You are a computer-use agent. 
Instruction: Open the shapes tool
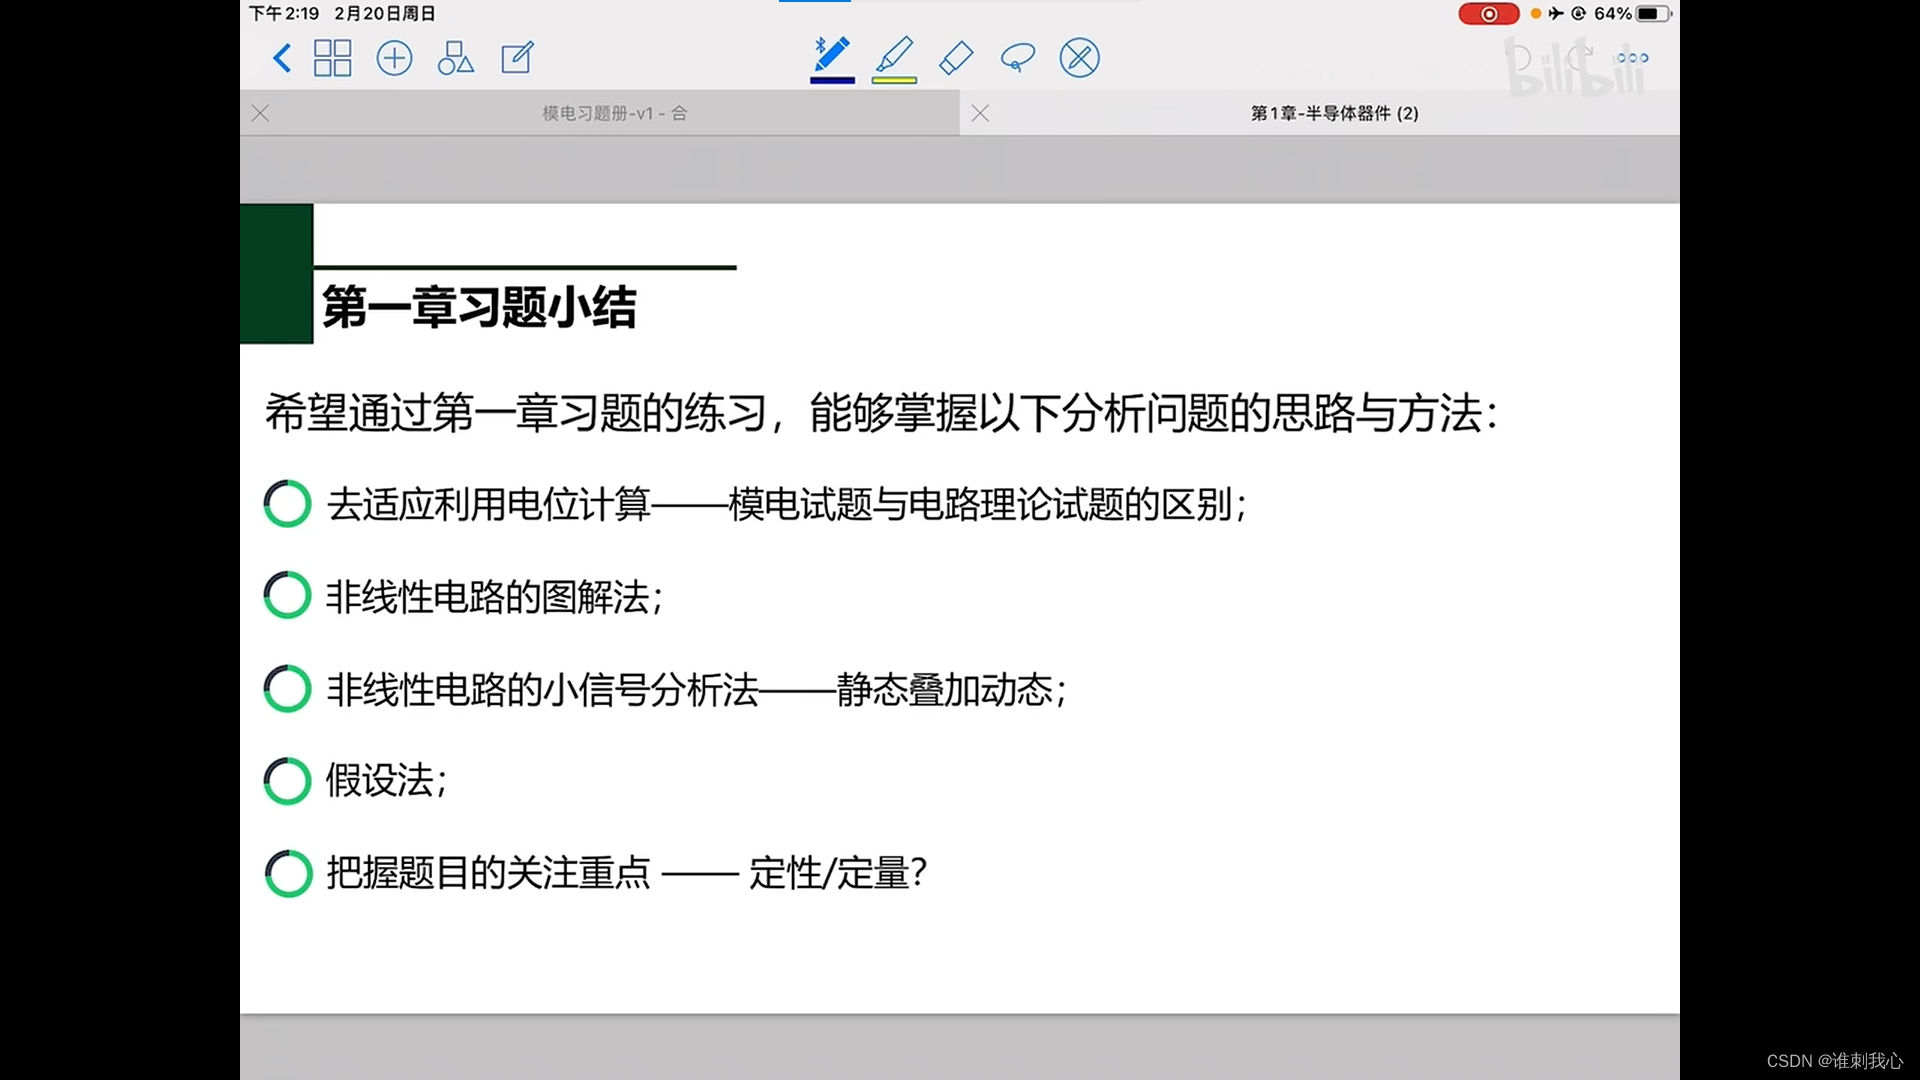(x=455, y=58)
